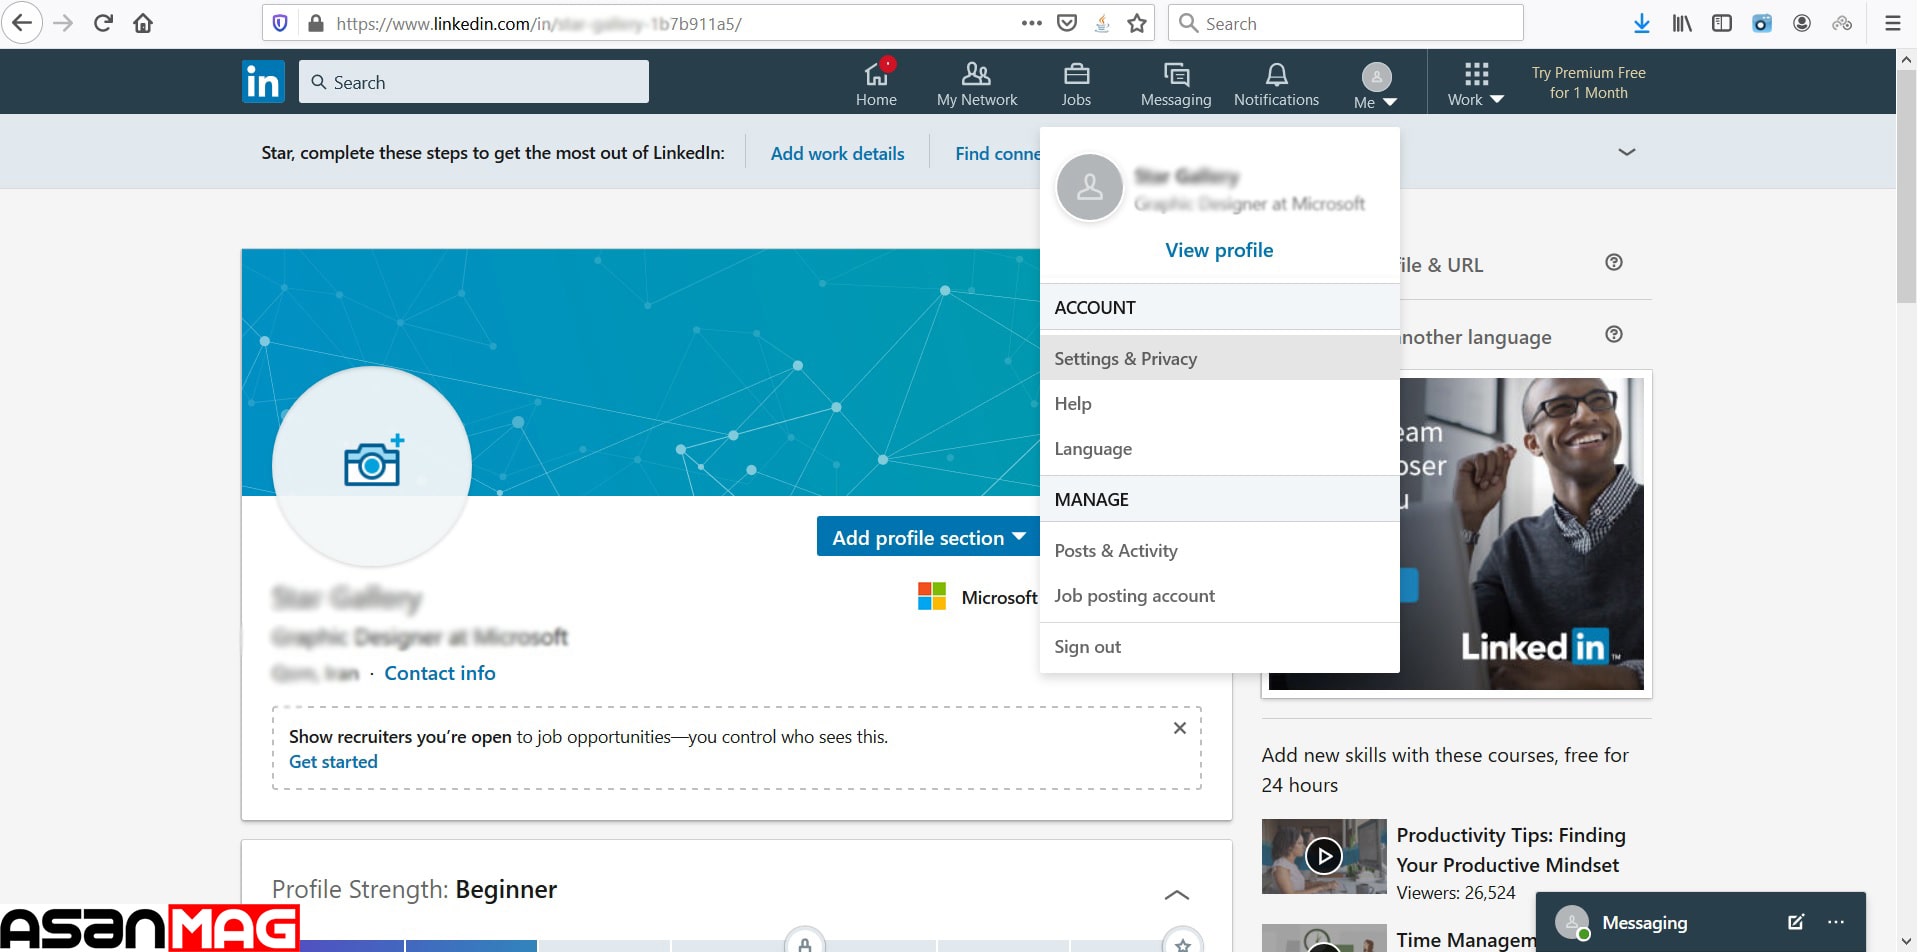Dismiss the open to recruiters box
This screenshot has height=952, width=1923.
click(1180, 728)
